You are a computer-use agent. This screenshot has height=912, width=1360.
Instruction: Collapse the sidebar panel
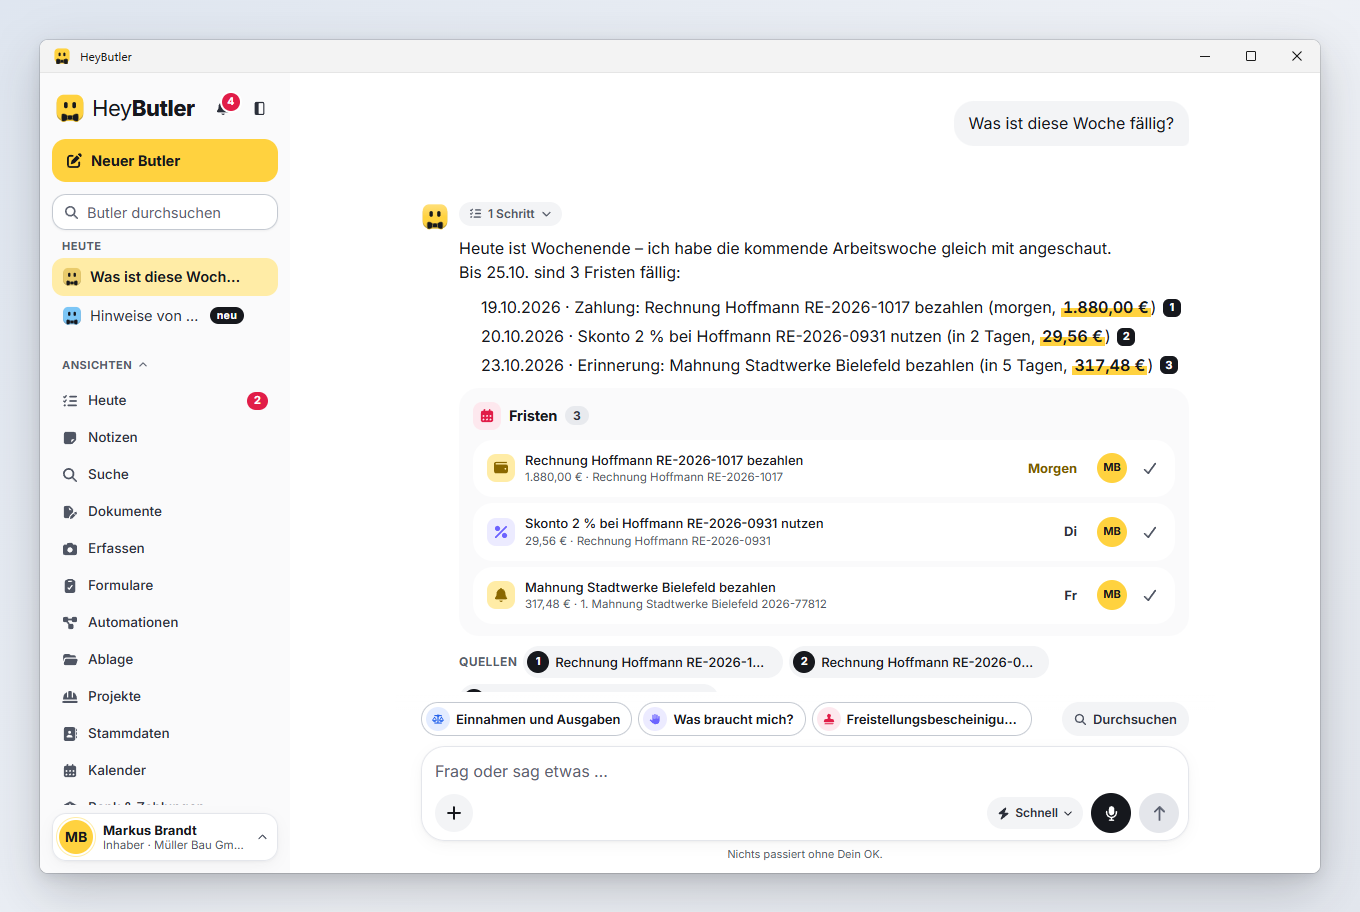click(x=260, y=108)
